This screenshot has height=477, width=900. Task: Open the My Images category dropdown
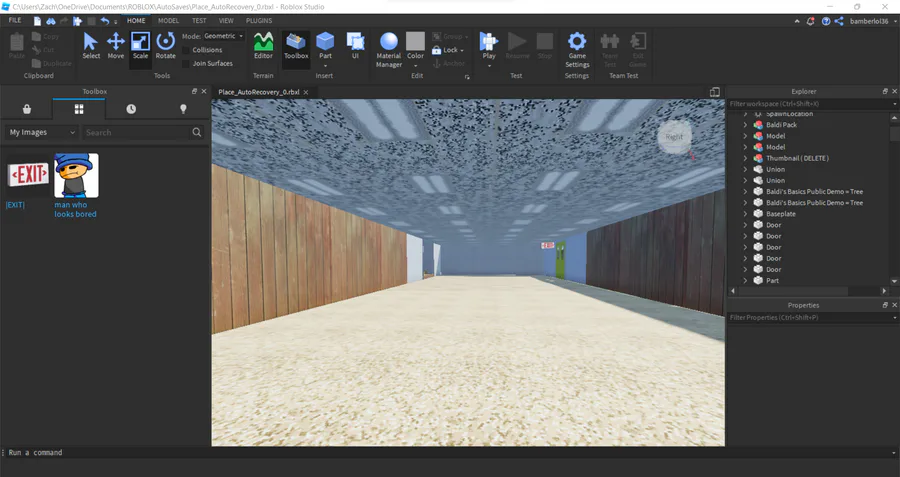tap(41, 132)
